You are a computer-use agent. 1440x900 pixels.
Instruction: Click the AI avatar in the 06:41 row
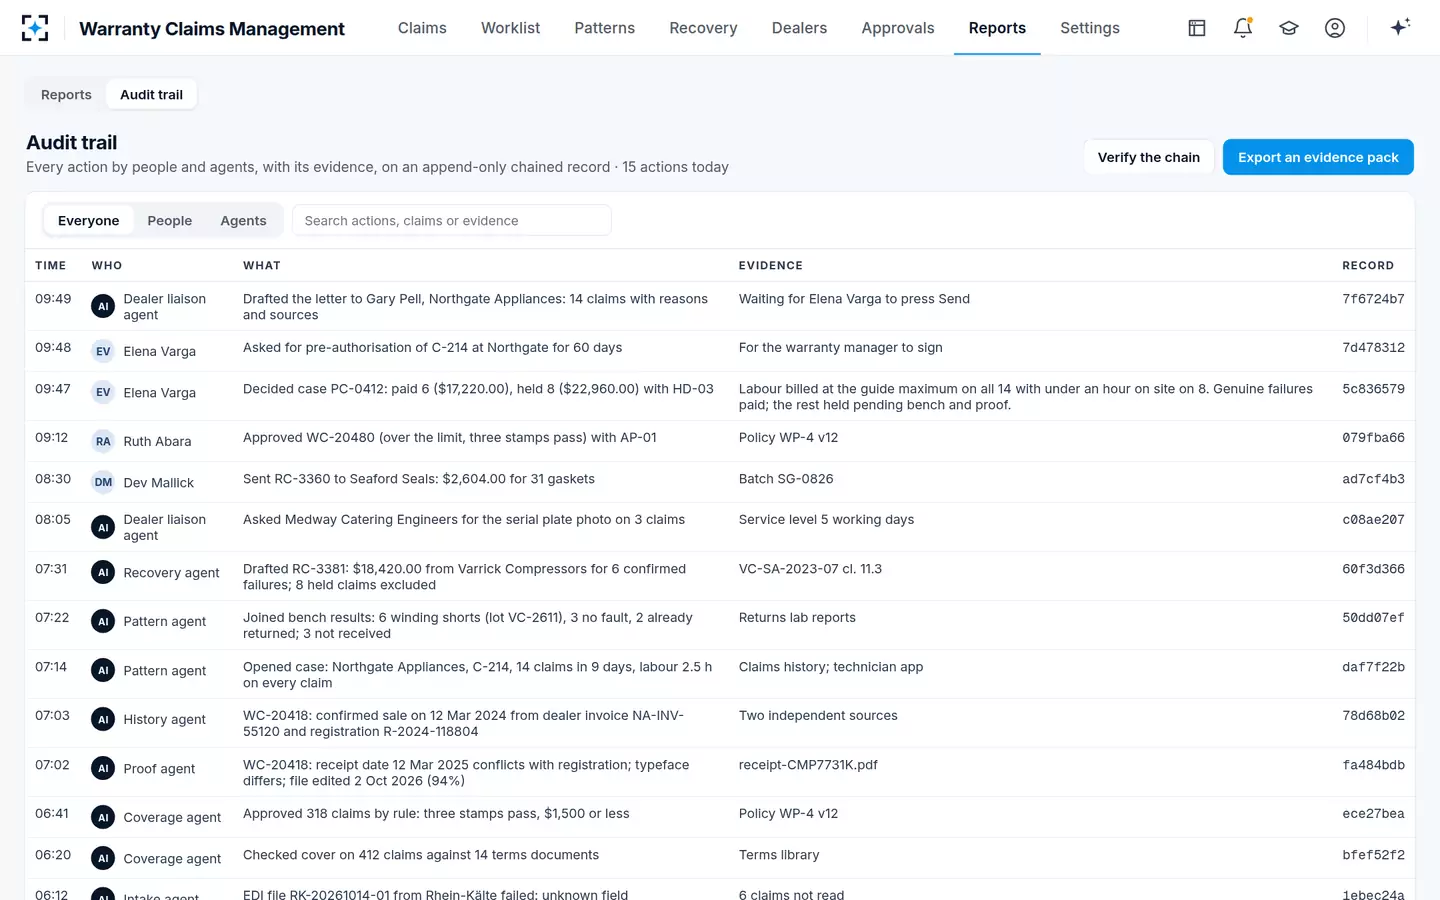pyautogui.click(x=103, y=817)
